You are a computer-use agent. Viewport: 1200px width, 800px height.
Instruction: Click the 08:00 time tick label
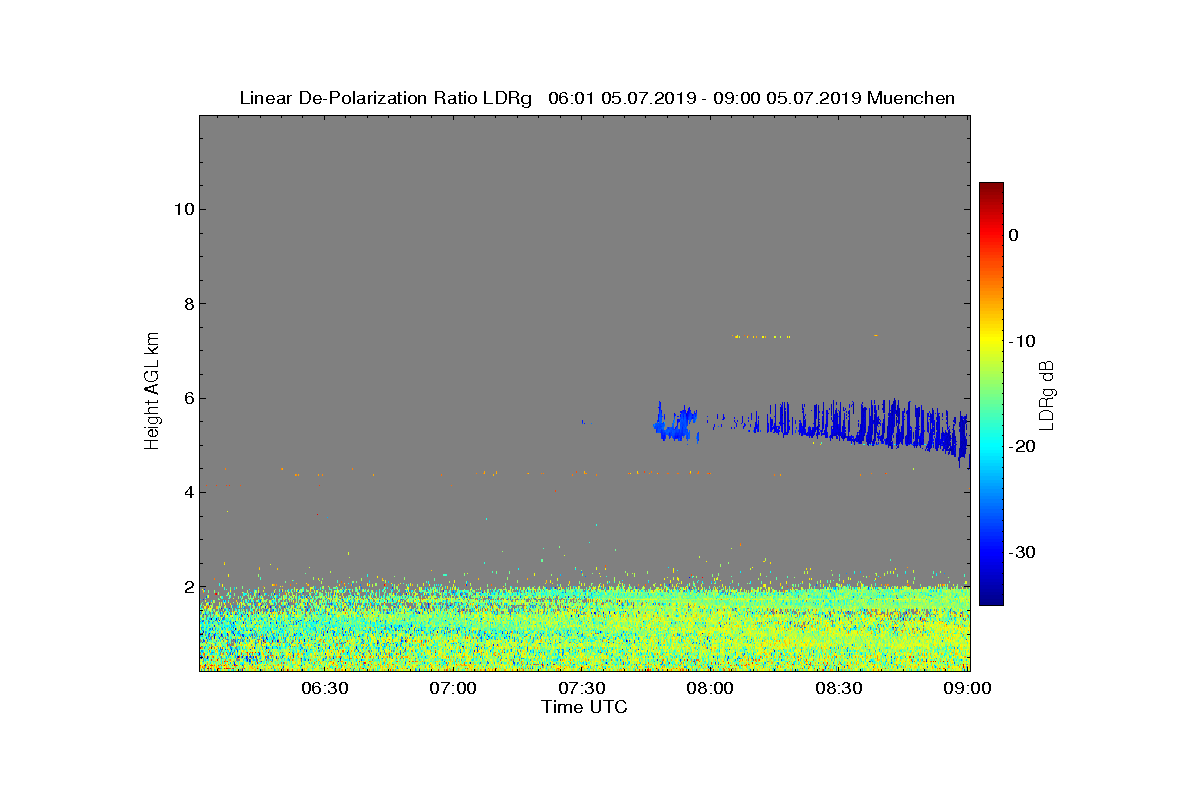pos(711,688)
